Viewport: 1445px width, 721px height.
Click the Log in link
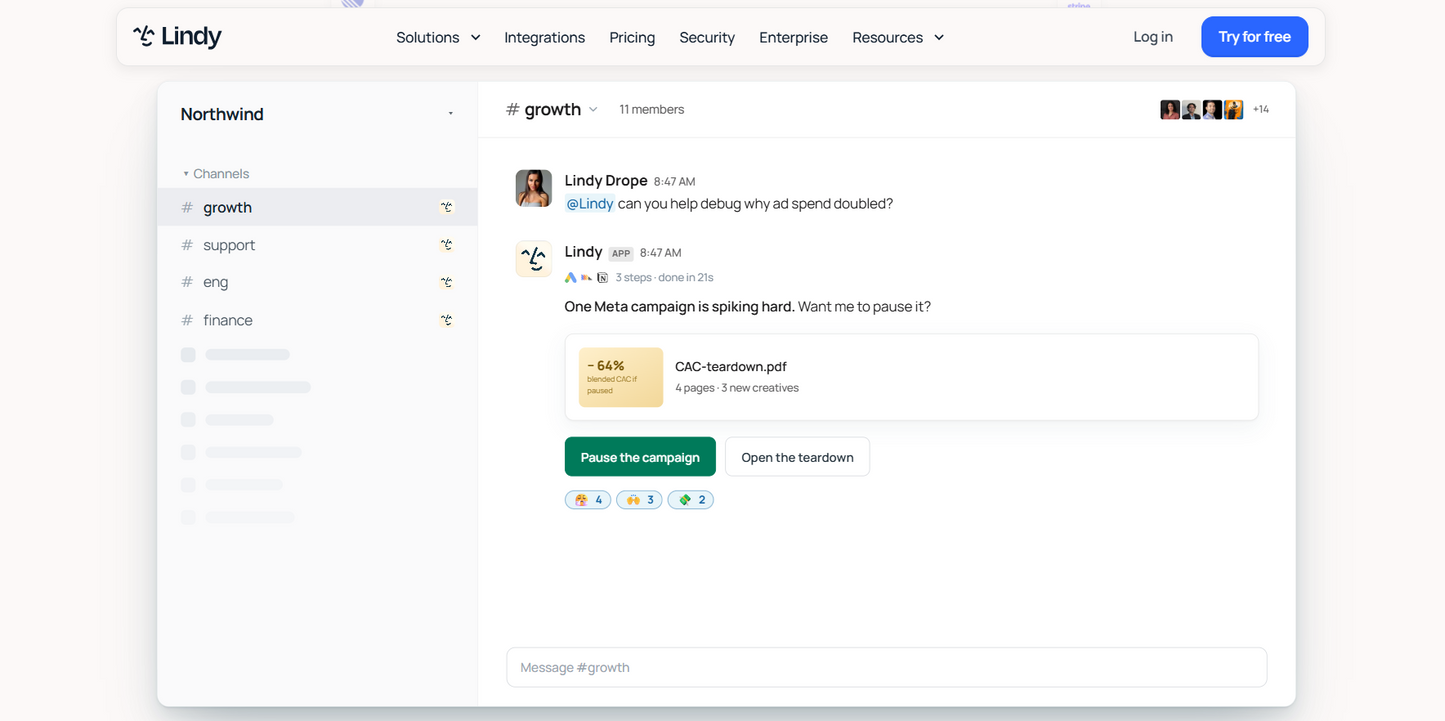coord(1153,37)
